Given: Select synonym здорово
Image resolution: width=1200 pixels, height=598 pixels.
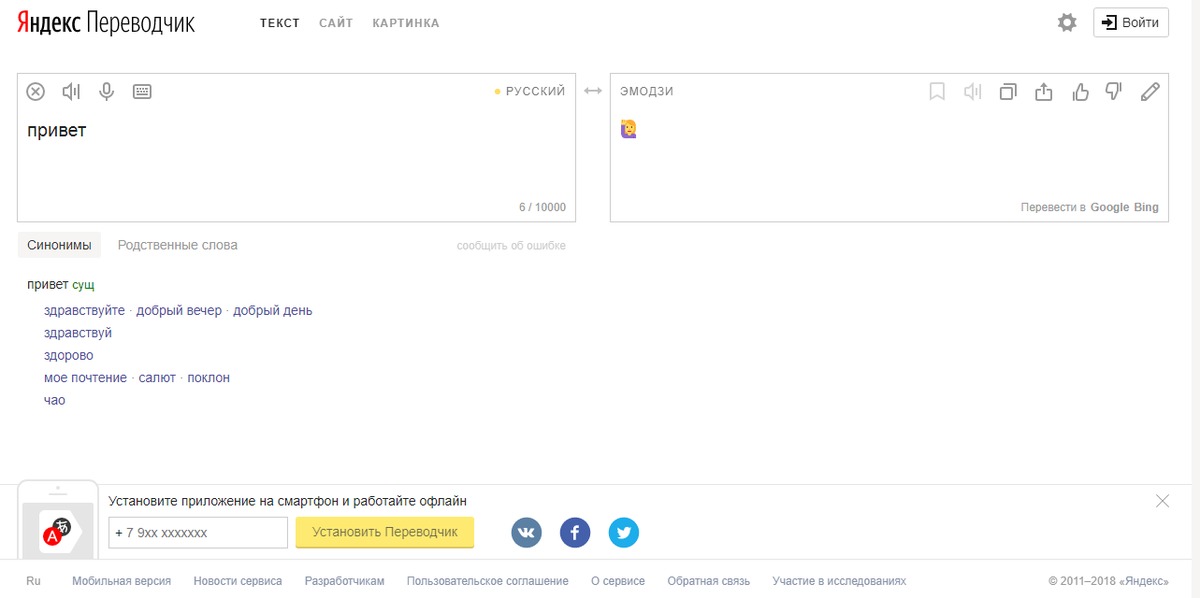Looking at the screenshot, I should pos(69,355).
